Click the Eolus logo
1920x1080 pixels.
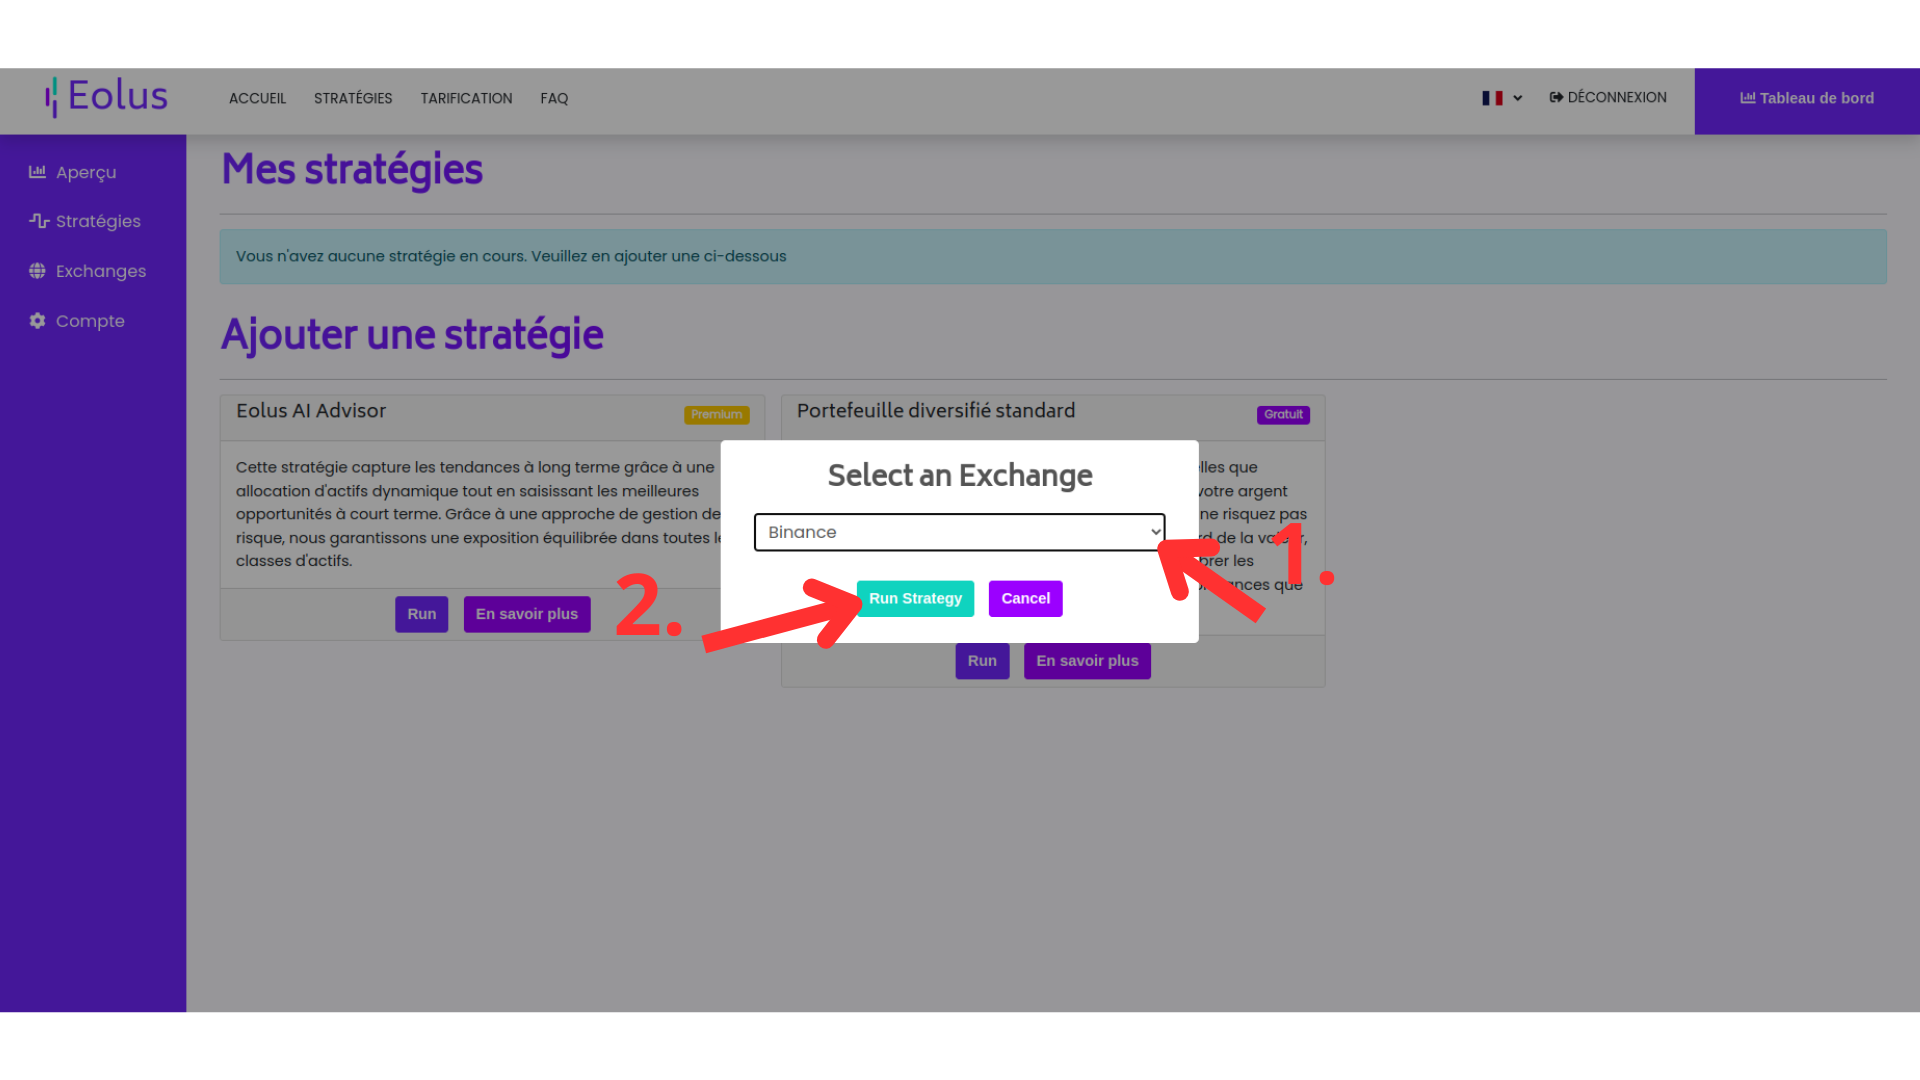[106, 97]
